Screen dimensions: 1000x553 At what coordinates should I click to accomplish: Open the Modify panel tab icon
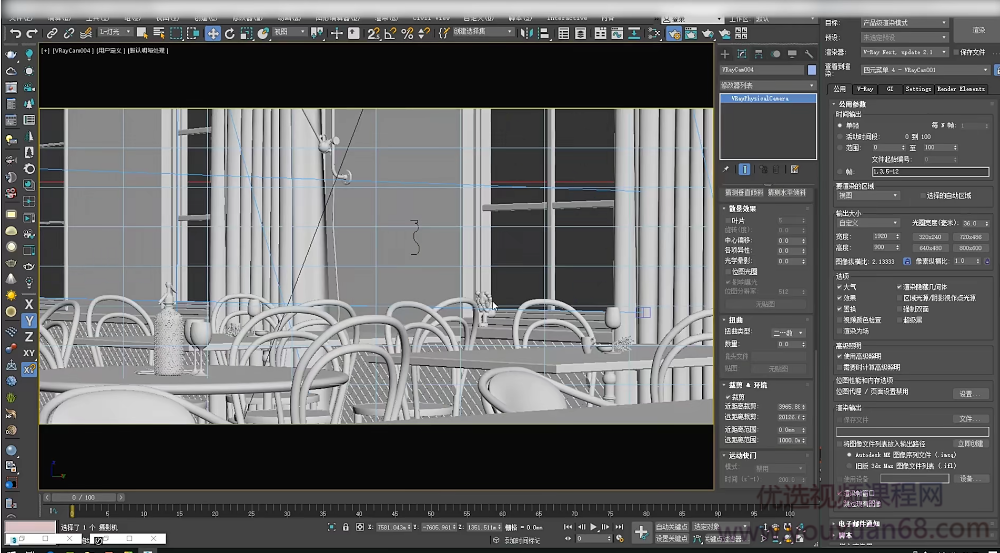pos(742,53)
